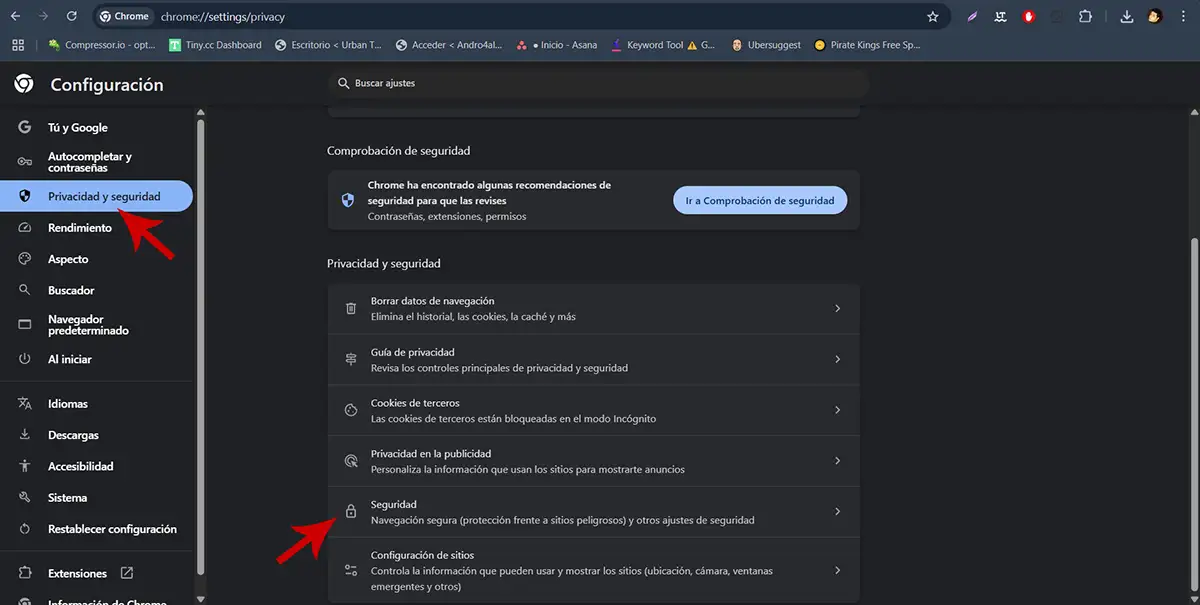This screenshot has height=605, width=1200.
Task: Open Configuración de sitios chevron
Action: (x=837, y=570)
